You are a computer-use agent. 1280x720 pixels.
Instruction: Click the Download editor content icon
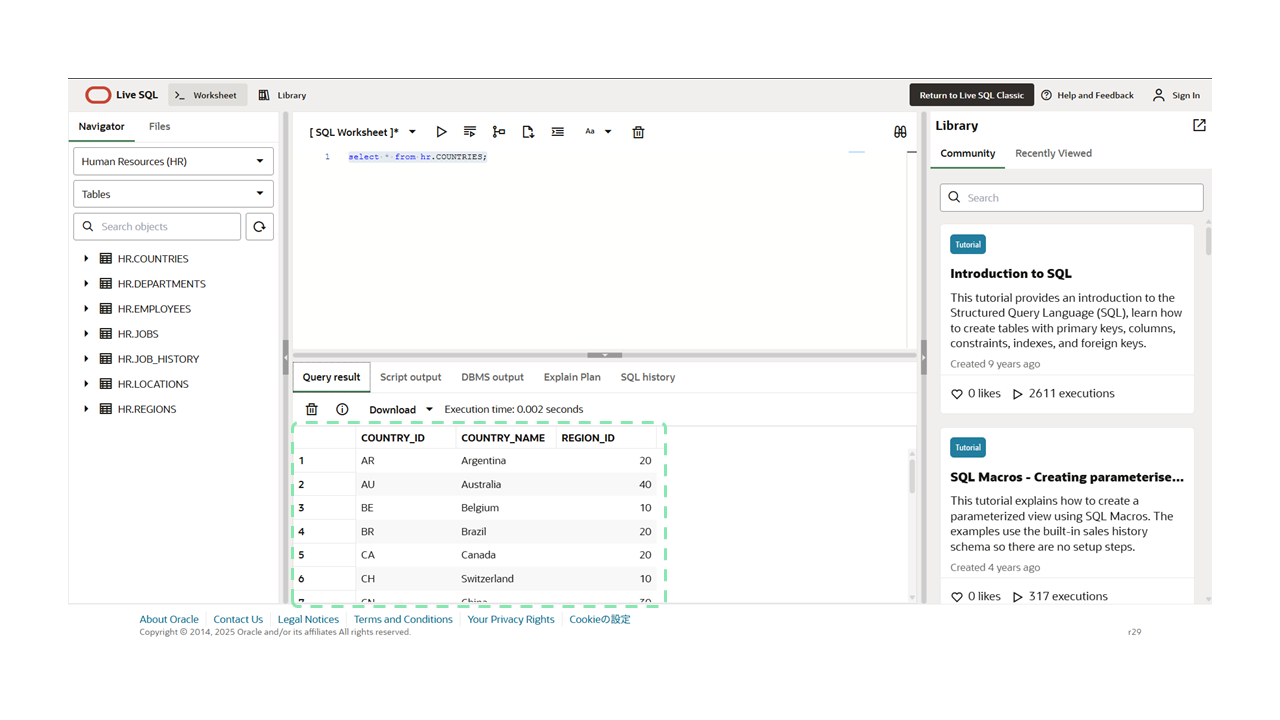tap(528, 132)
